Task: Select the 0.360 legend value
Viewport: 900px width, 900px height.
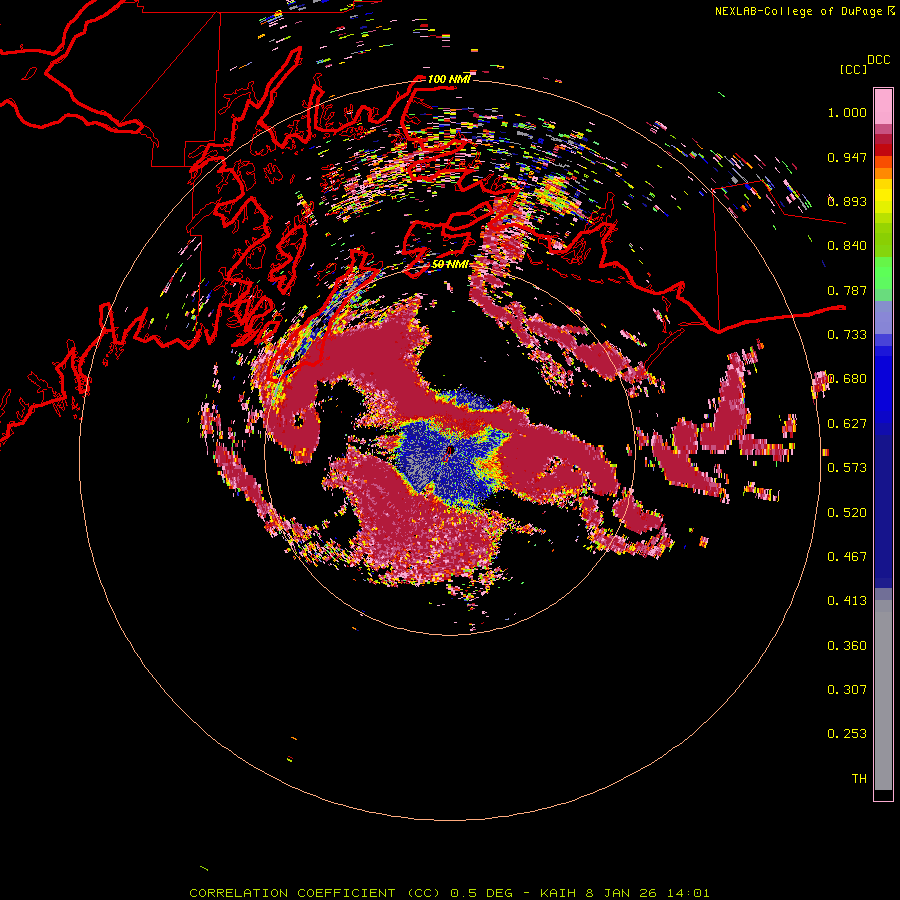Action: 847,645
